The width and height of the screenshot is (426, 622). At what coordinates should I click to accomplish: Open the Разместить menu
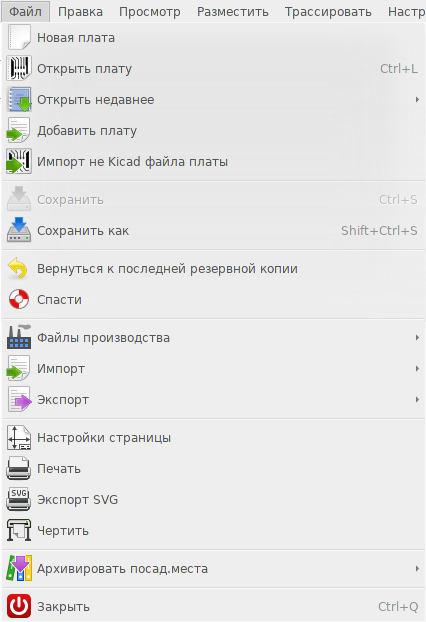pyautogui.click(x=233, y=12)
